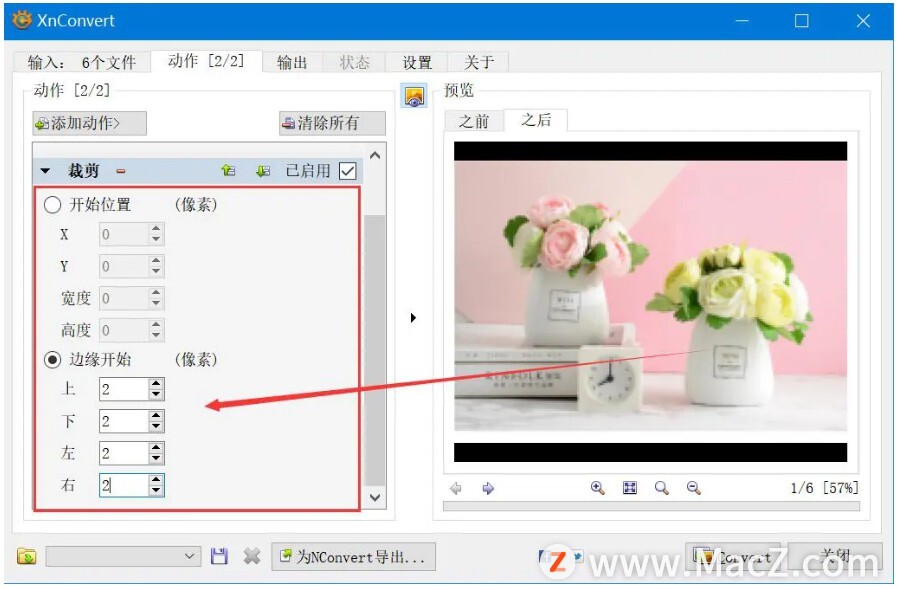Minimize the XnConvert window
Viewport: 898px width, 589px height.
click(x=742, y=21)
